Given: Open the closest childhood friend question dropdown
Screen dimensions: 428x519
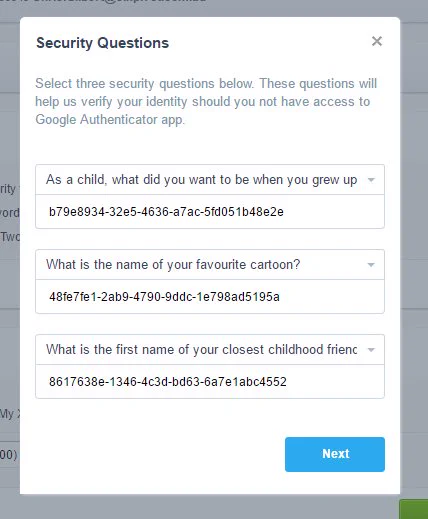Looking at the screenshot, I should [210, 350].
